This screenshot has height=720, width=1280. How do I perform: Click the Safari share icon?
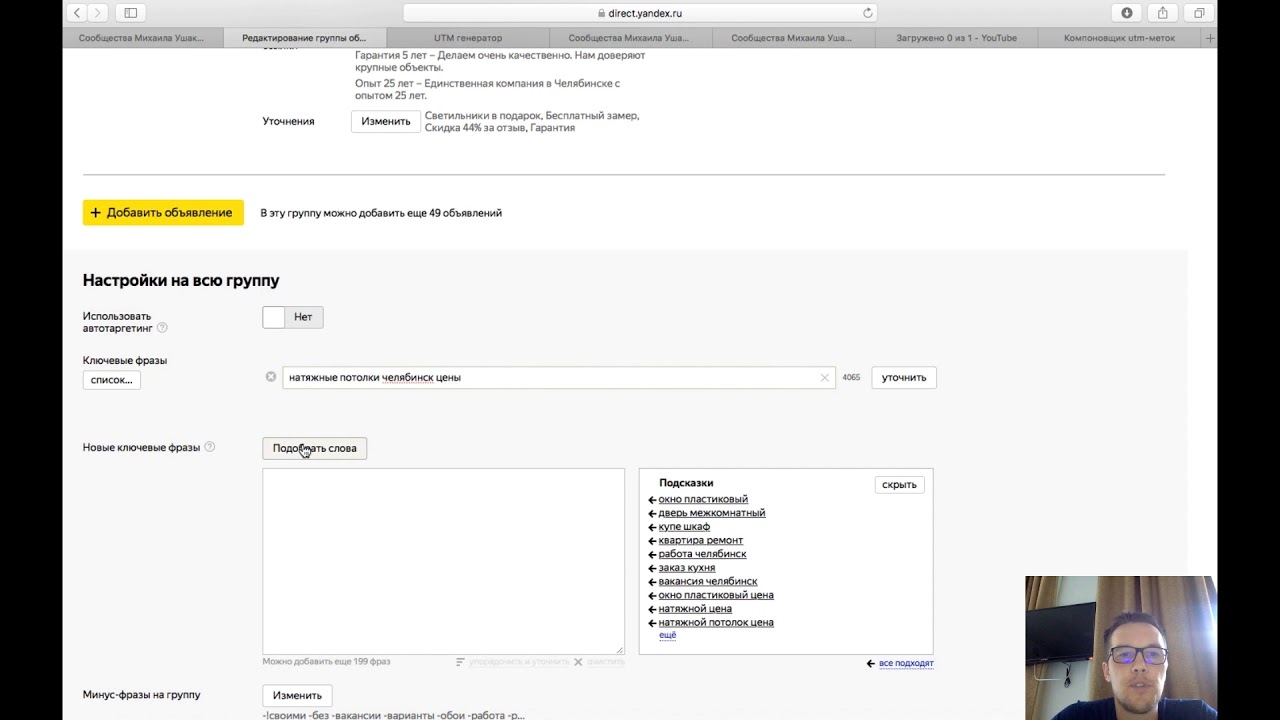[1162, 13]
